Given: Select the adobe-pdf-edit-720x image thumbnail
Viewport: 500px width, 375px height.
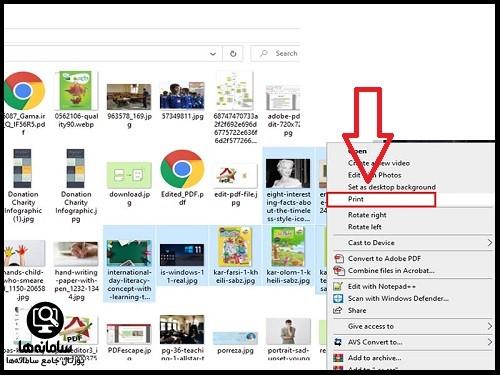Looking at the screenshot, I should pos(283,97).
